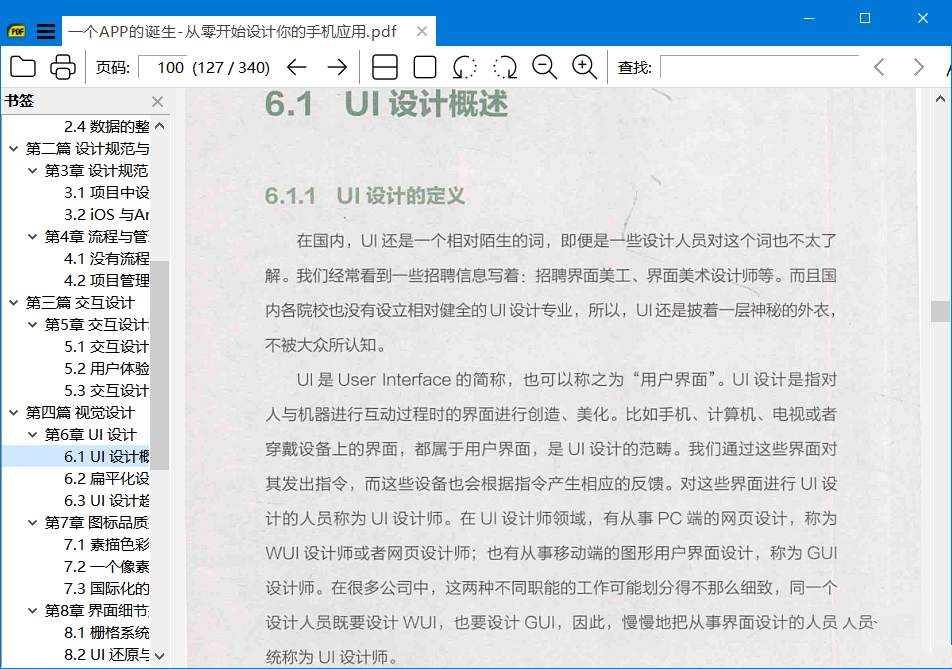Screen dimensions: 952x669
Task: Open a PDF file using the folder icon
Action: (x=22, y=67)
